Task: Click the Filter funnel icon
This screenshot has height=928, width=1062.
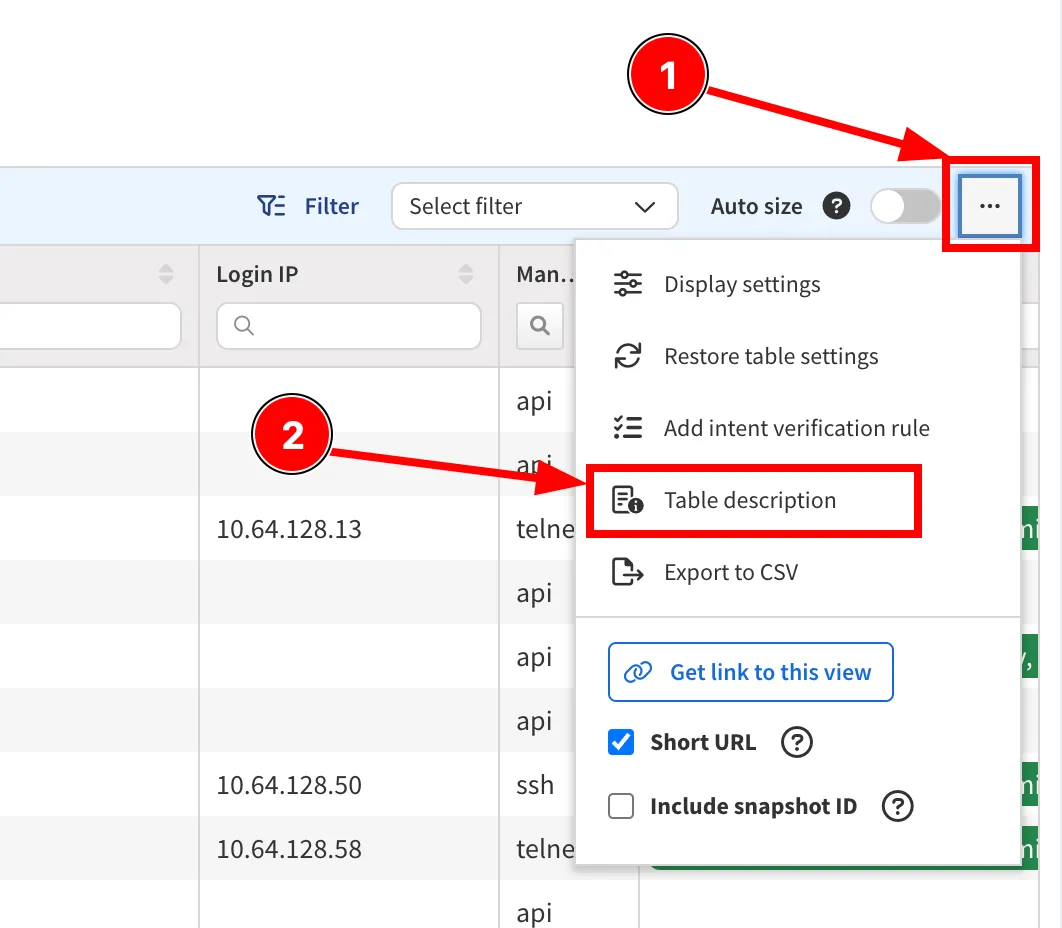Action: 271,206
